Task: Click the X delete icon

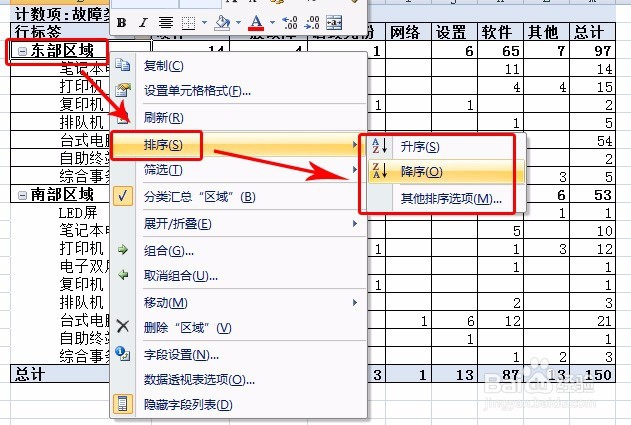Action: click(x=123, y=326)
